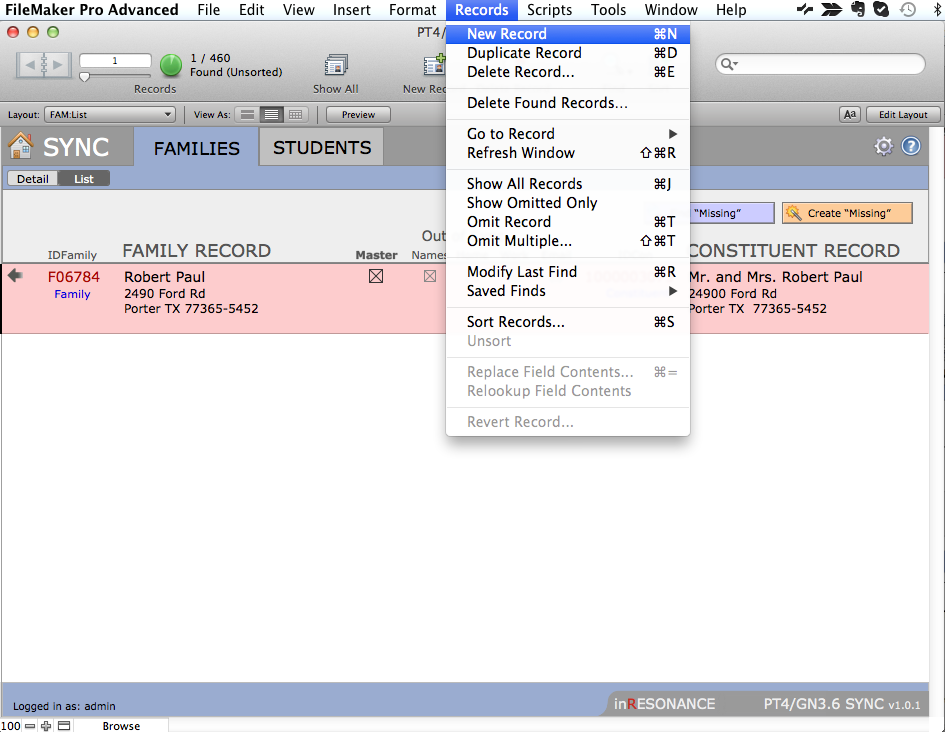Open the FAM:List layout dropdown

tap(110, 114)
